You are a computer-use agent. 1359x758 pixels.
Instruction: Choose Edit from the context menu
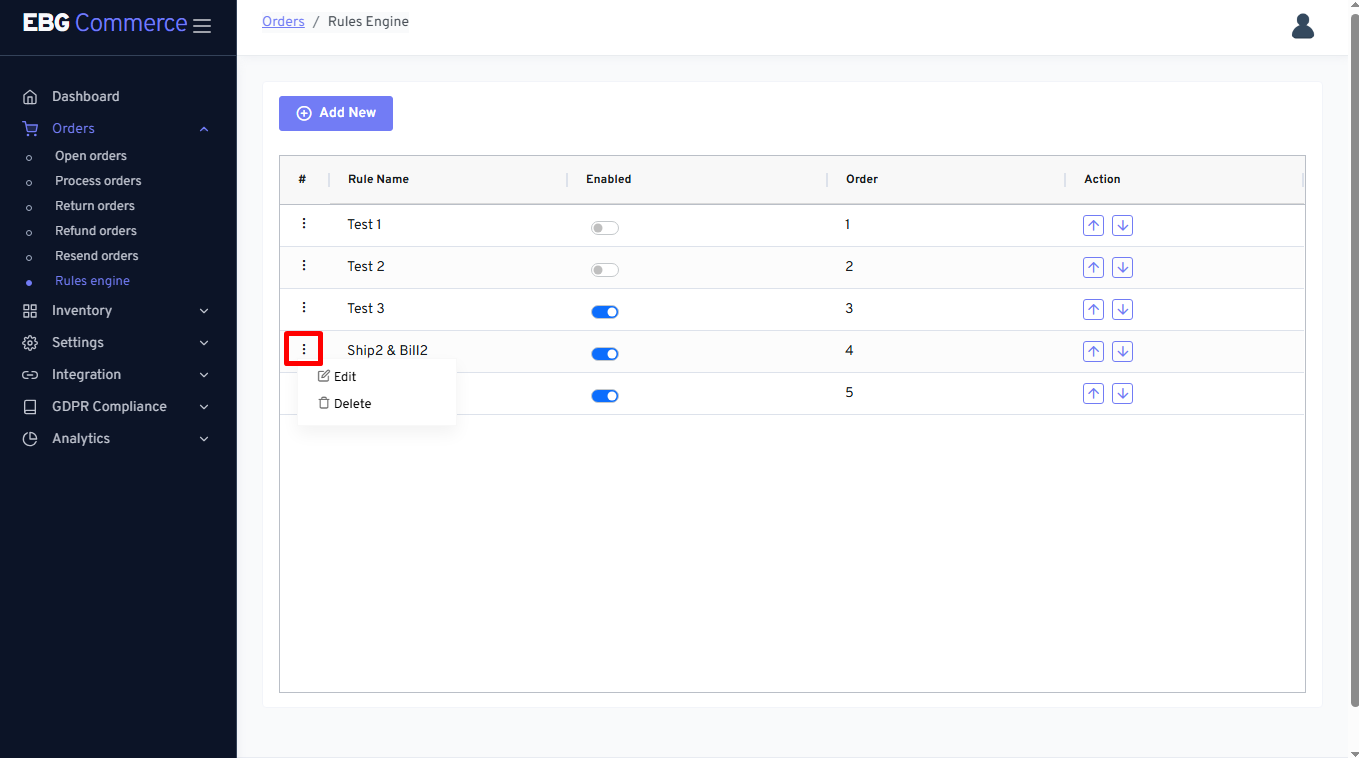tap(344, 377)
